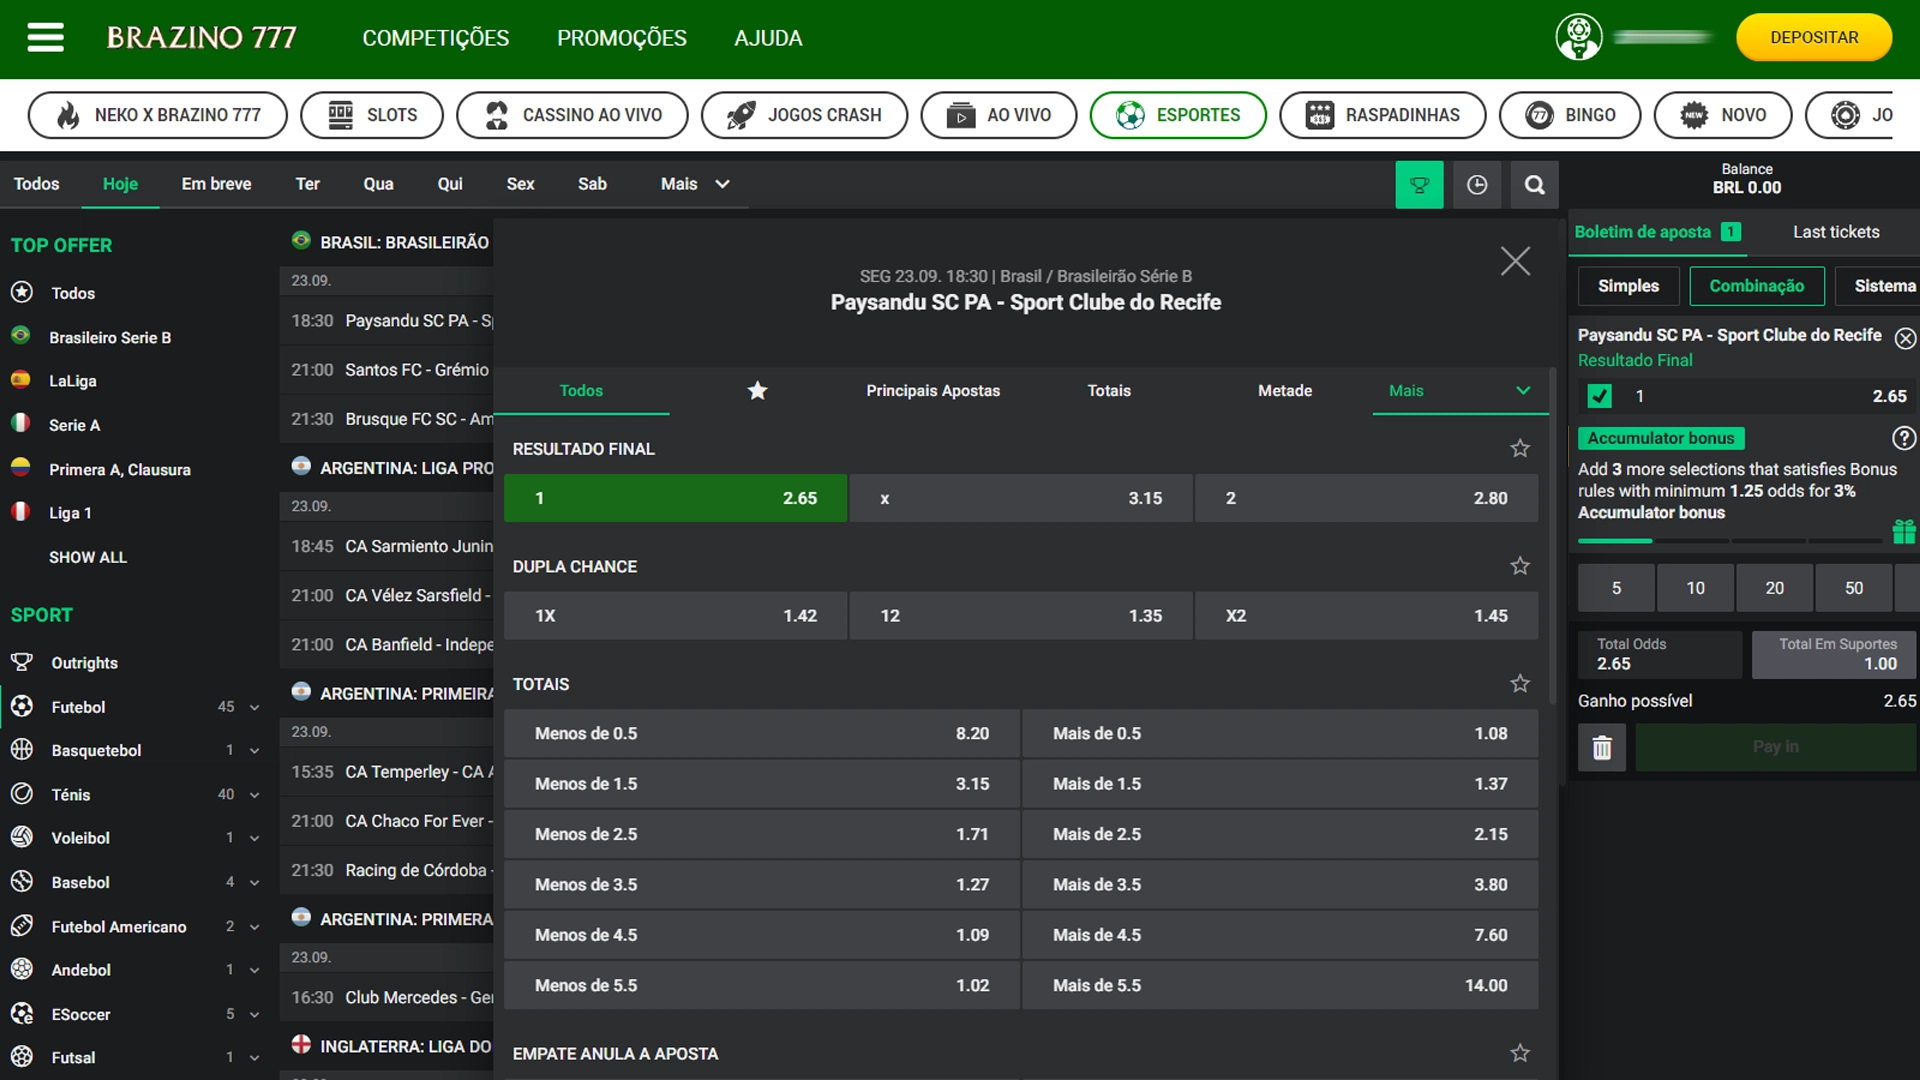Click the DEPOSITAR button

tap(1814, 37)
